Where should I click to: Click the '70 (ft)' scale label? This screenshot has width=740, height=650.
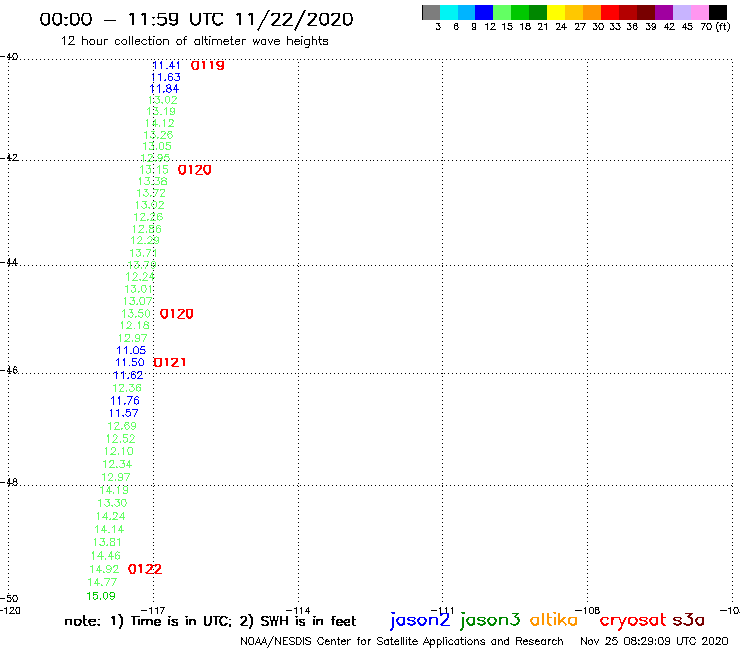click(x=715, y=27)
